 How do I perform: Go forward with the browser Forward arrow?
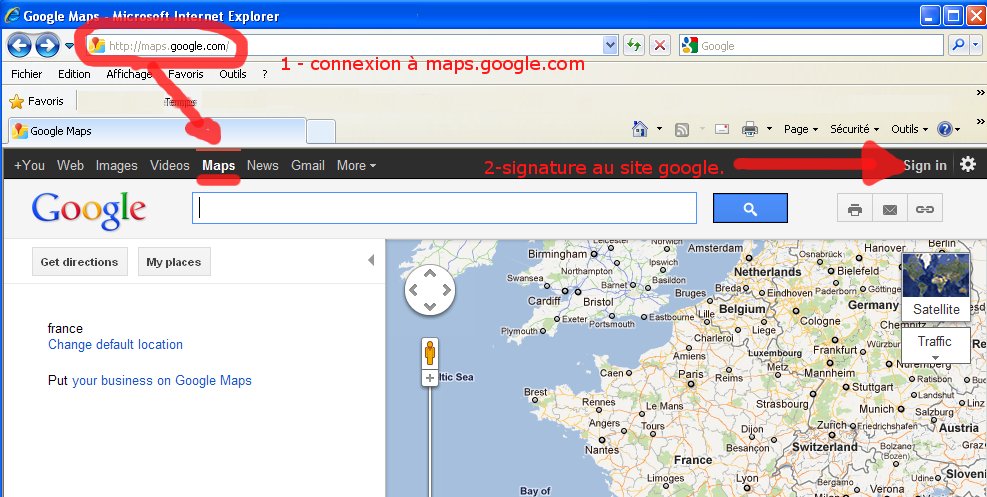(47, 45)
